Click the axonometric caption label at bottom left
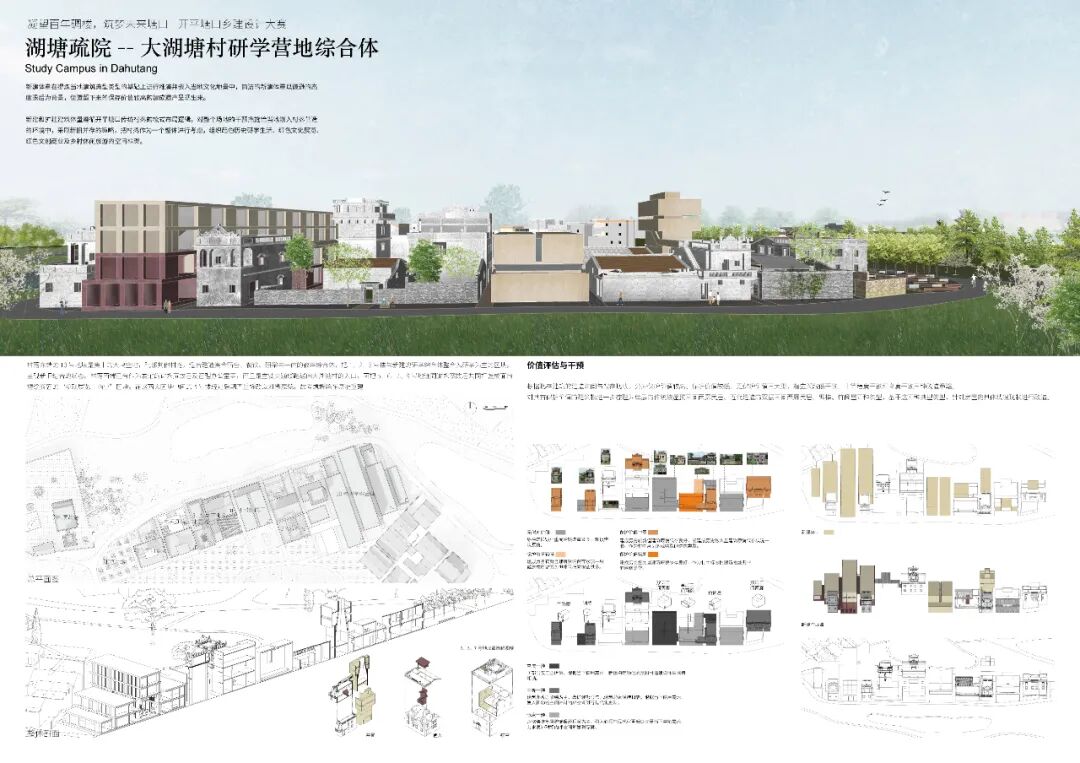This screenshot has height=763, width=1080. 42,733
